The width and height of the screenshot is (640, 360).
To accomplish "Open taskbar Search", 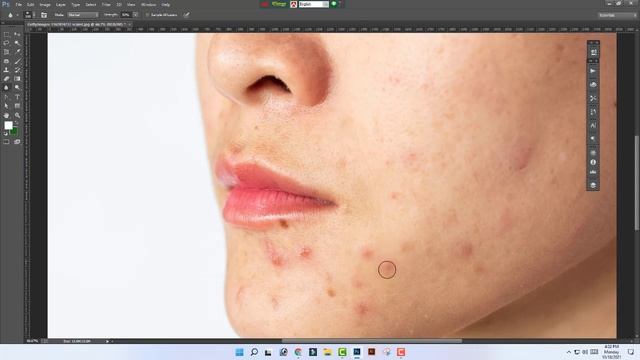I will coord(254,352).
